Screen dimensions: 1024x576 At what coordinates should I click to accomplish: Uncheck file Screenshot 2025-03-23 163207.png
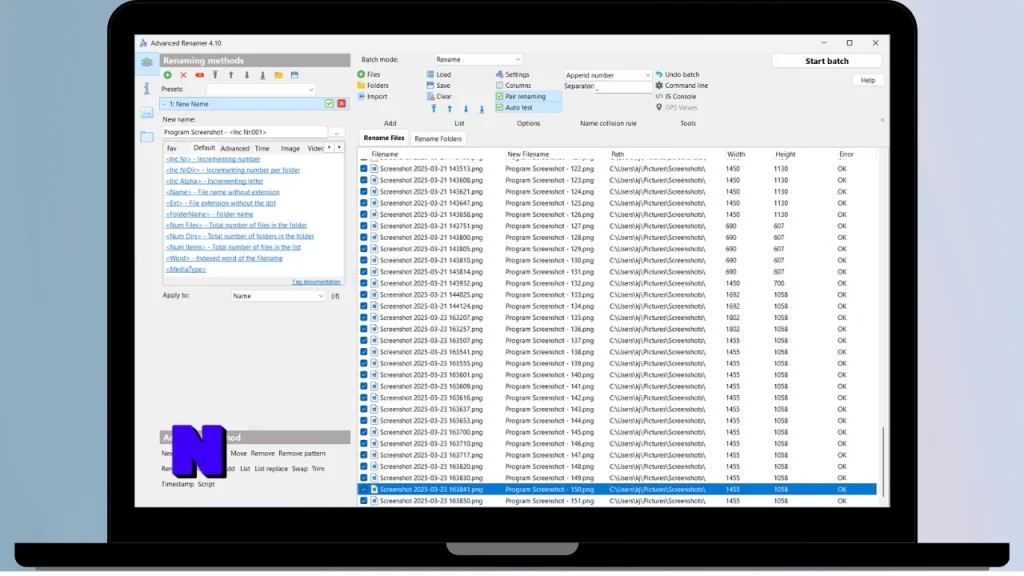pos(364,317)
